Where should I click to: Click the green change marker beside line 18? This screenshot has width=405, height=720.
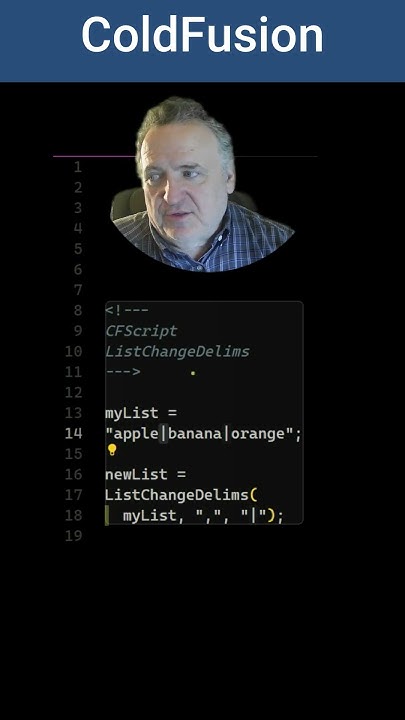tap(107, 515)
